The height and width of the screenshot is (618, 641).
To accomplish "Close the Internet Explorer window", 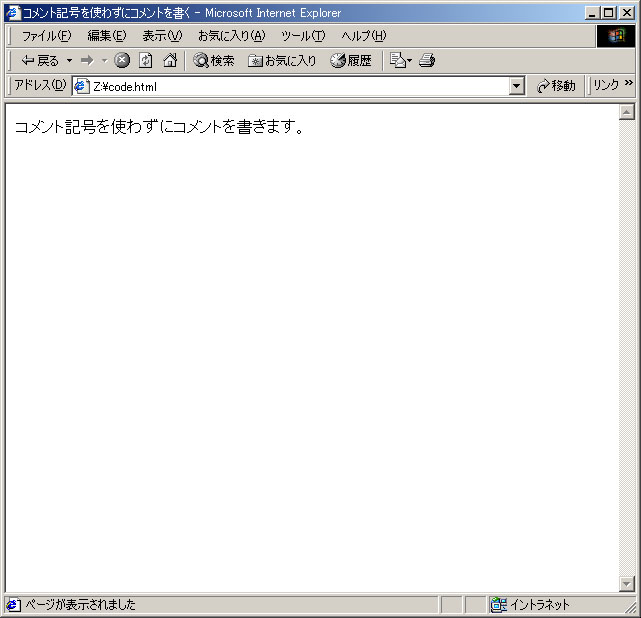I will [627, 13].
